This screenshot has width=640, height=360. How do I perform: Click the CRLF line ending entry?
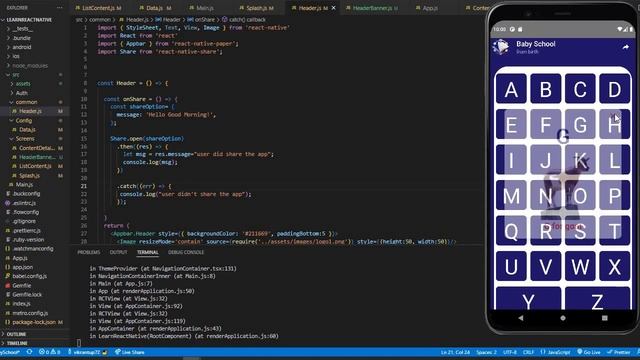528,352
